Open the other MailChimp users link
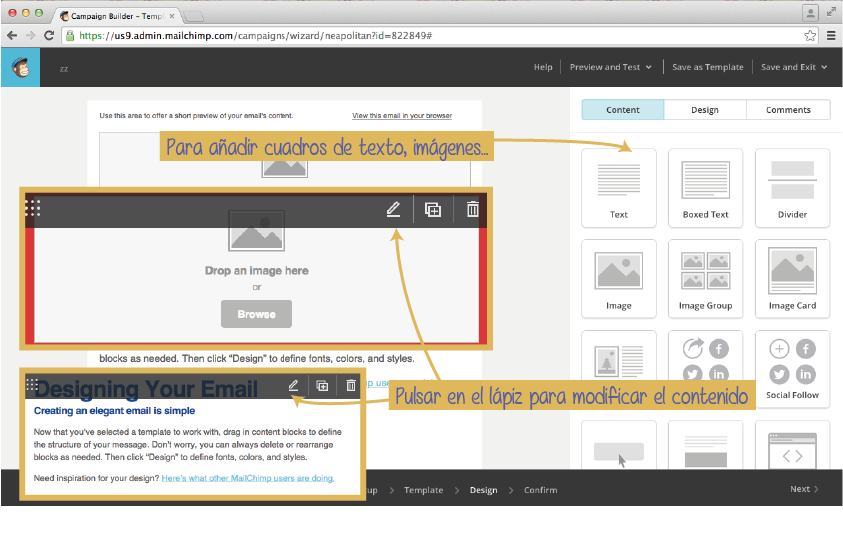The width and height of the screenshot is (843, 538). tap(248, 478)
